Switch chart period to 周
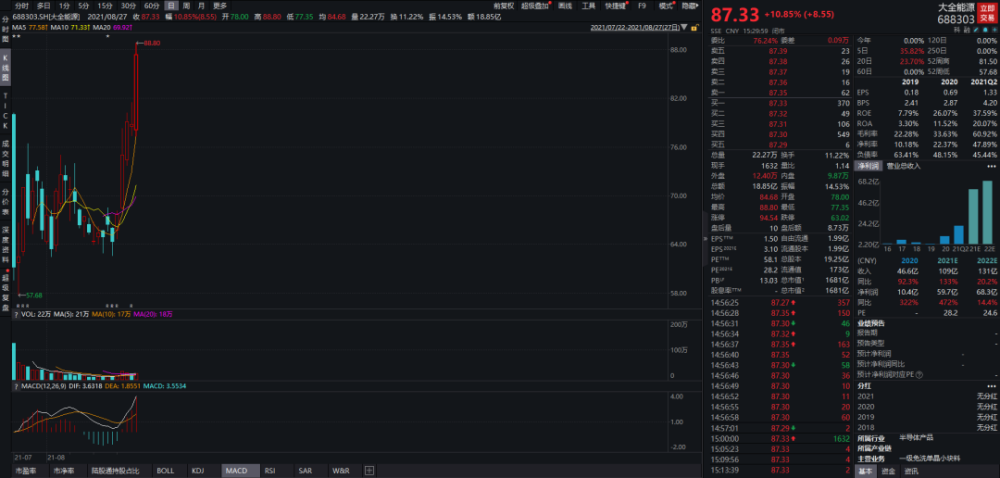The image size is (1000, 478). click(x=185, y=6)
